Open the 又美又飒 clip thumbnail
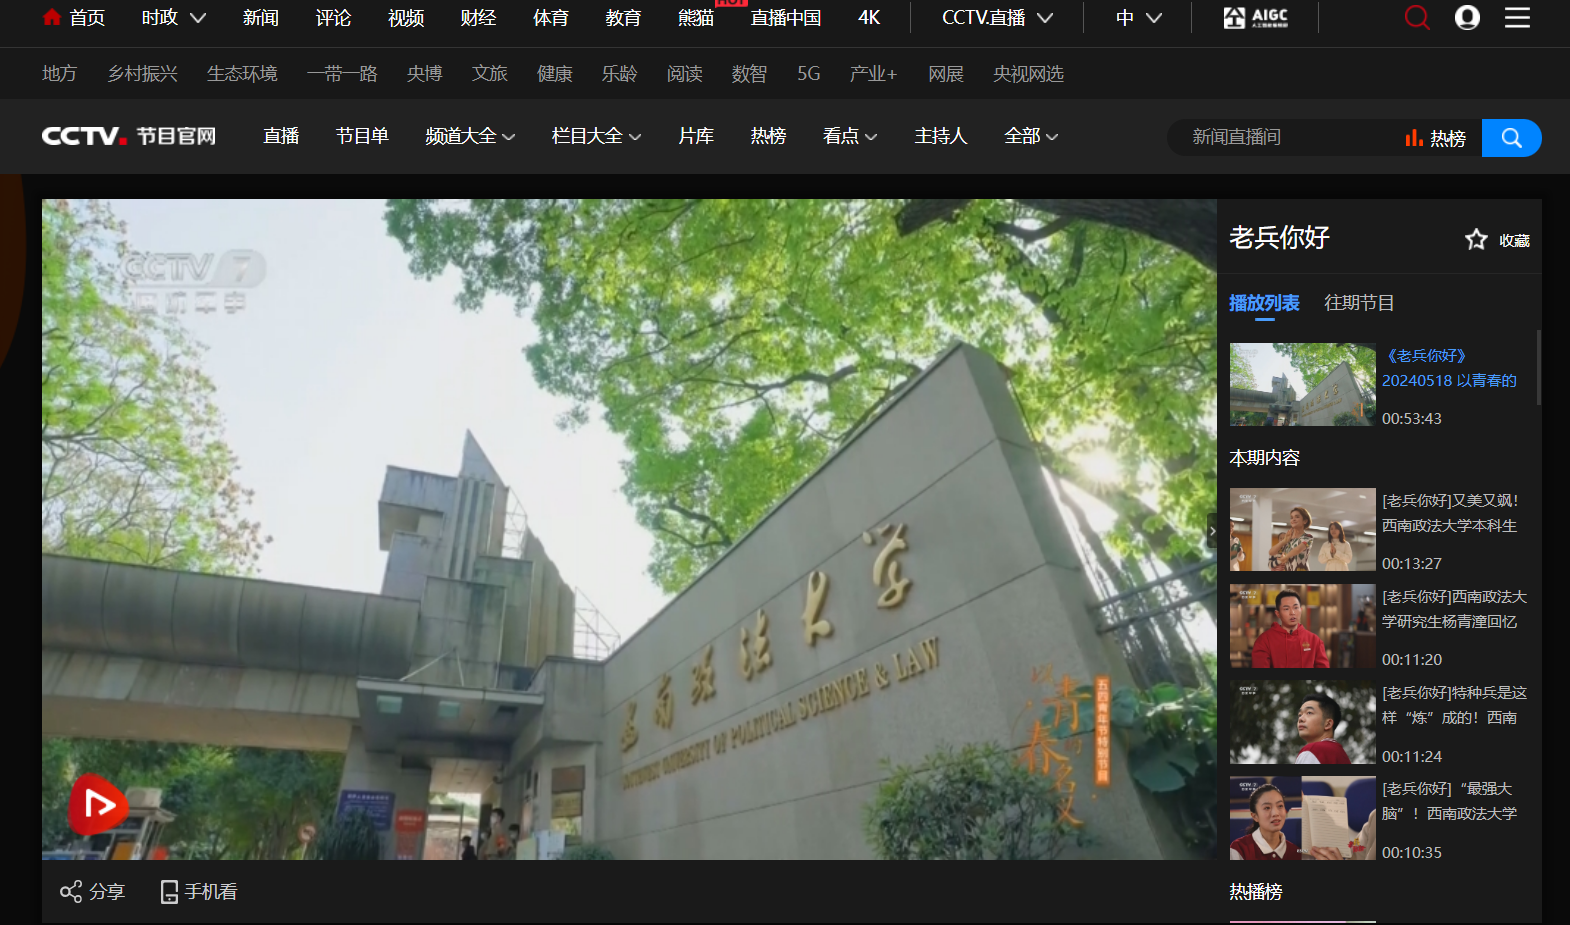Image resolution: width=1570 pixels, height=925 pixels. [1302, 530]
